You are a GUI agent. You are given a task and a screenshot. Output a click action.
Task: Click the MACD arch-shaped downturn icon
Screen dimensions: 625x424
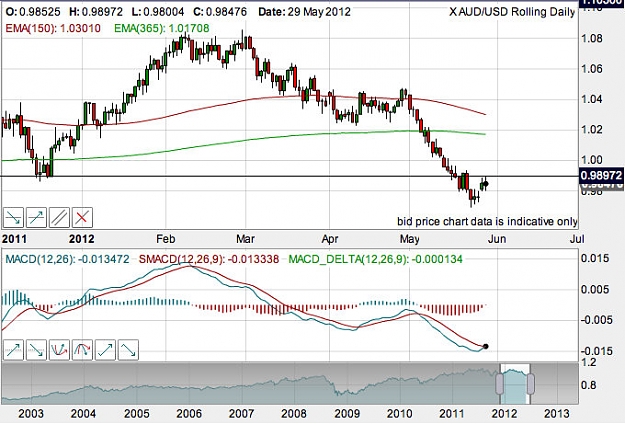click(x=82, y=350)
